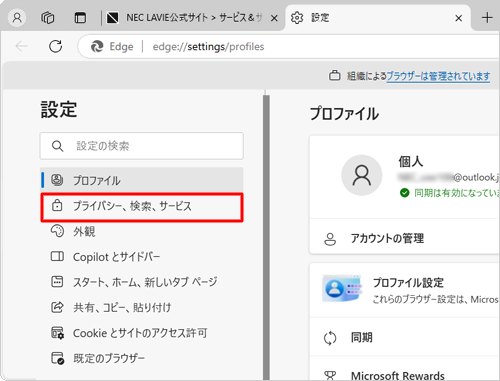The height and width of the screenshot is (381, 500).
Task: Select the 設定 tab
Action: click(x=378, y=18)
